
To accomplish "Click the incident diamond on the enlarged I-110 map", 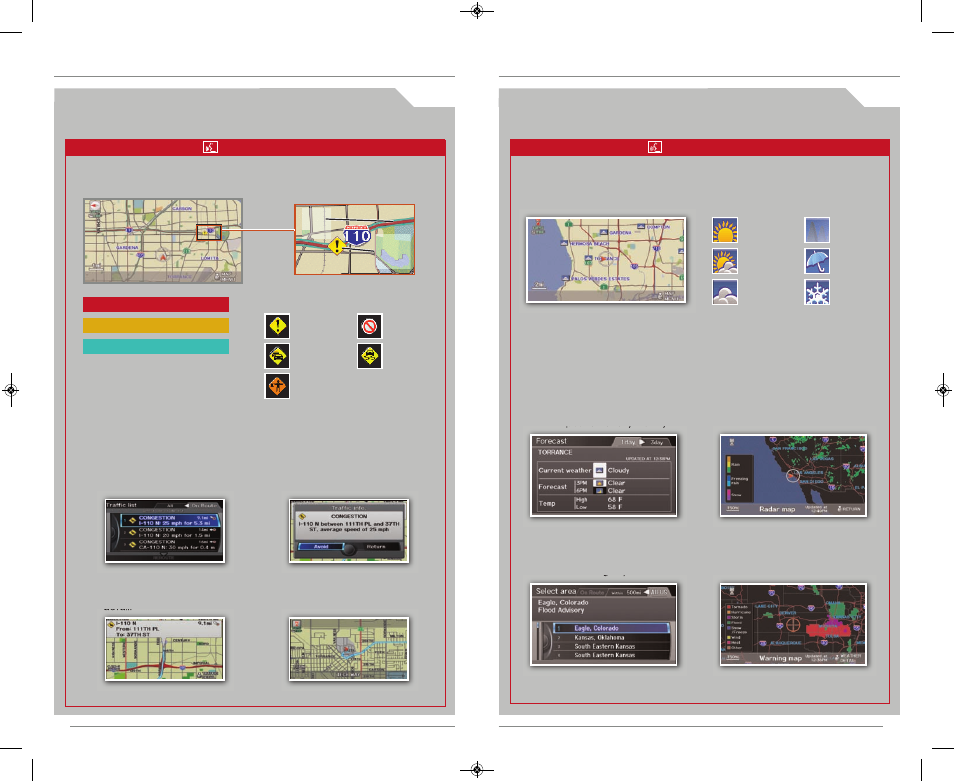I will click(x=336, y=246).
